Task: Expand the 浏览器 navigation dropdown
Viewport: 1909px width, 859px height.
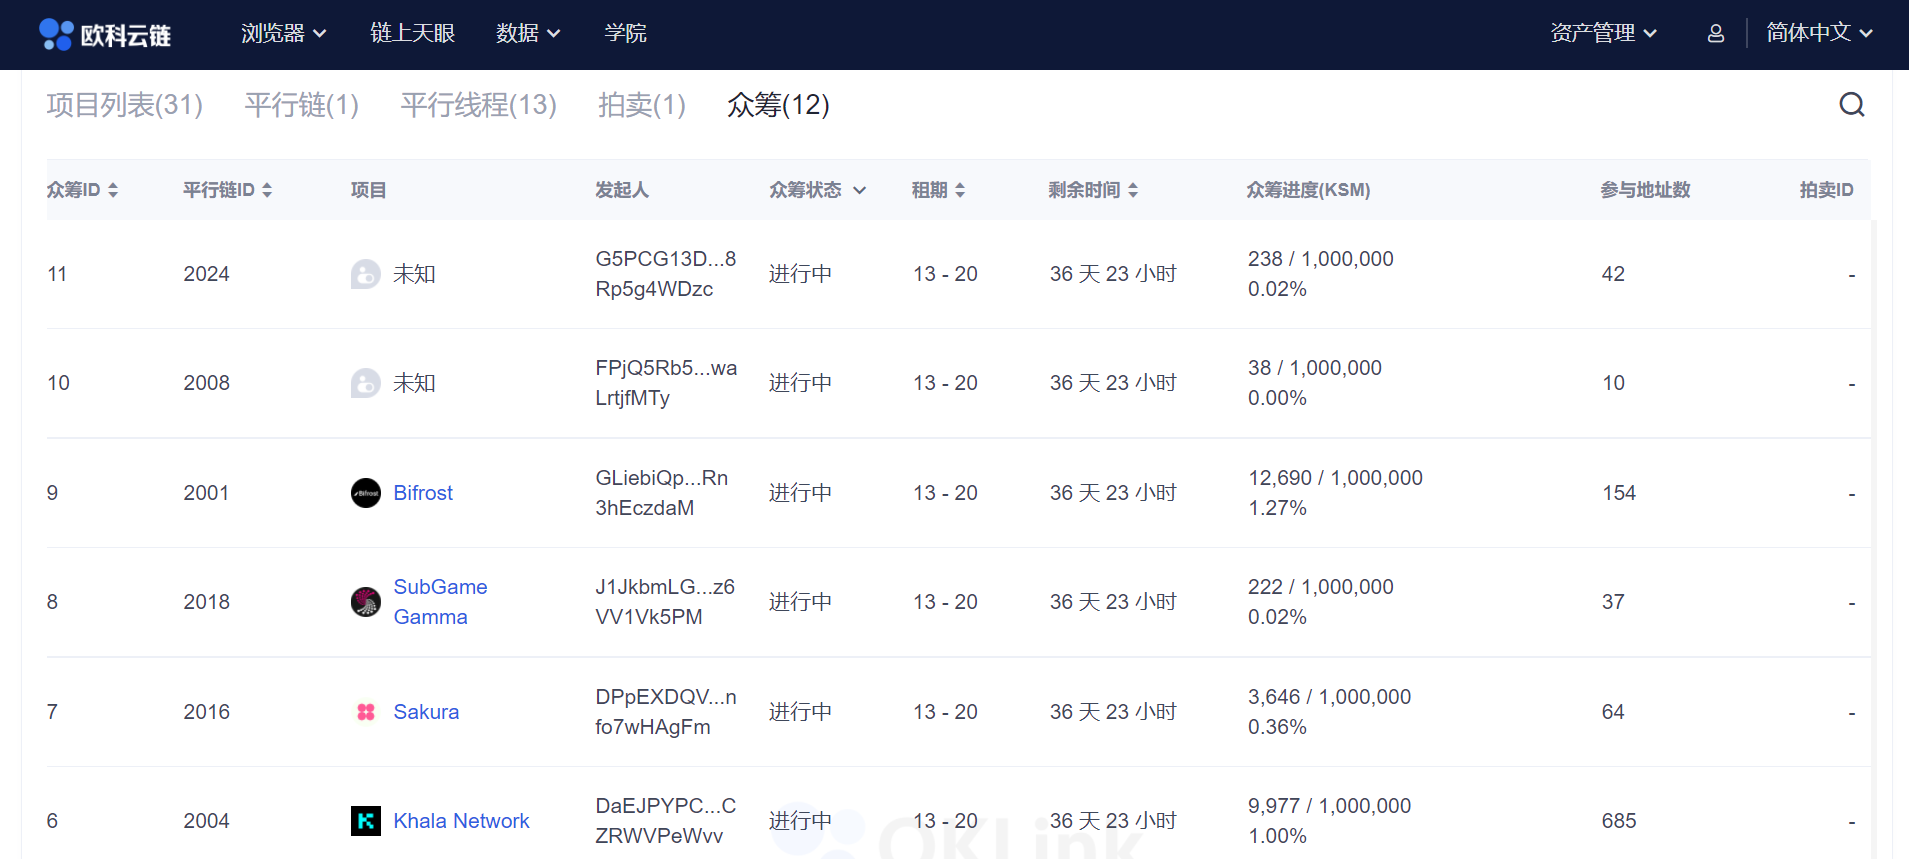Action: pyautogui.click(x=283, y=34)
